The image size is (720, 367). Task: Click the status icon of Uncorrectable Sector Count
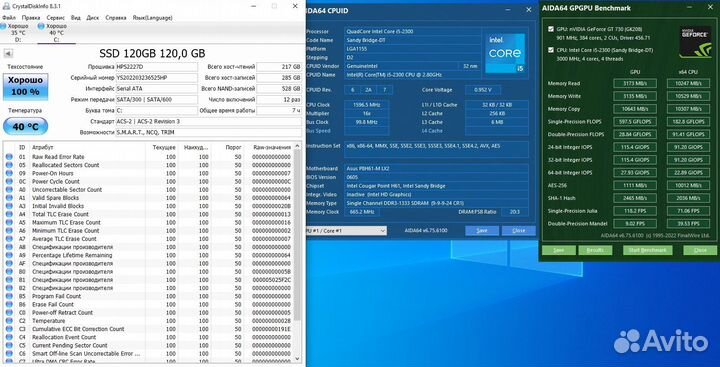click(9, 190)
